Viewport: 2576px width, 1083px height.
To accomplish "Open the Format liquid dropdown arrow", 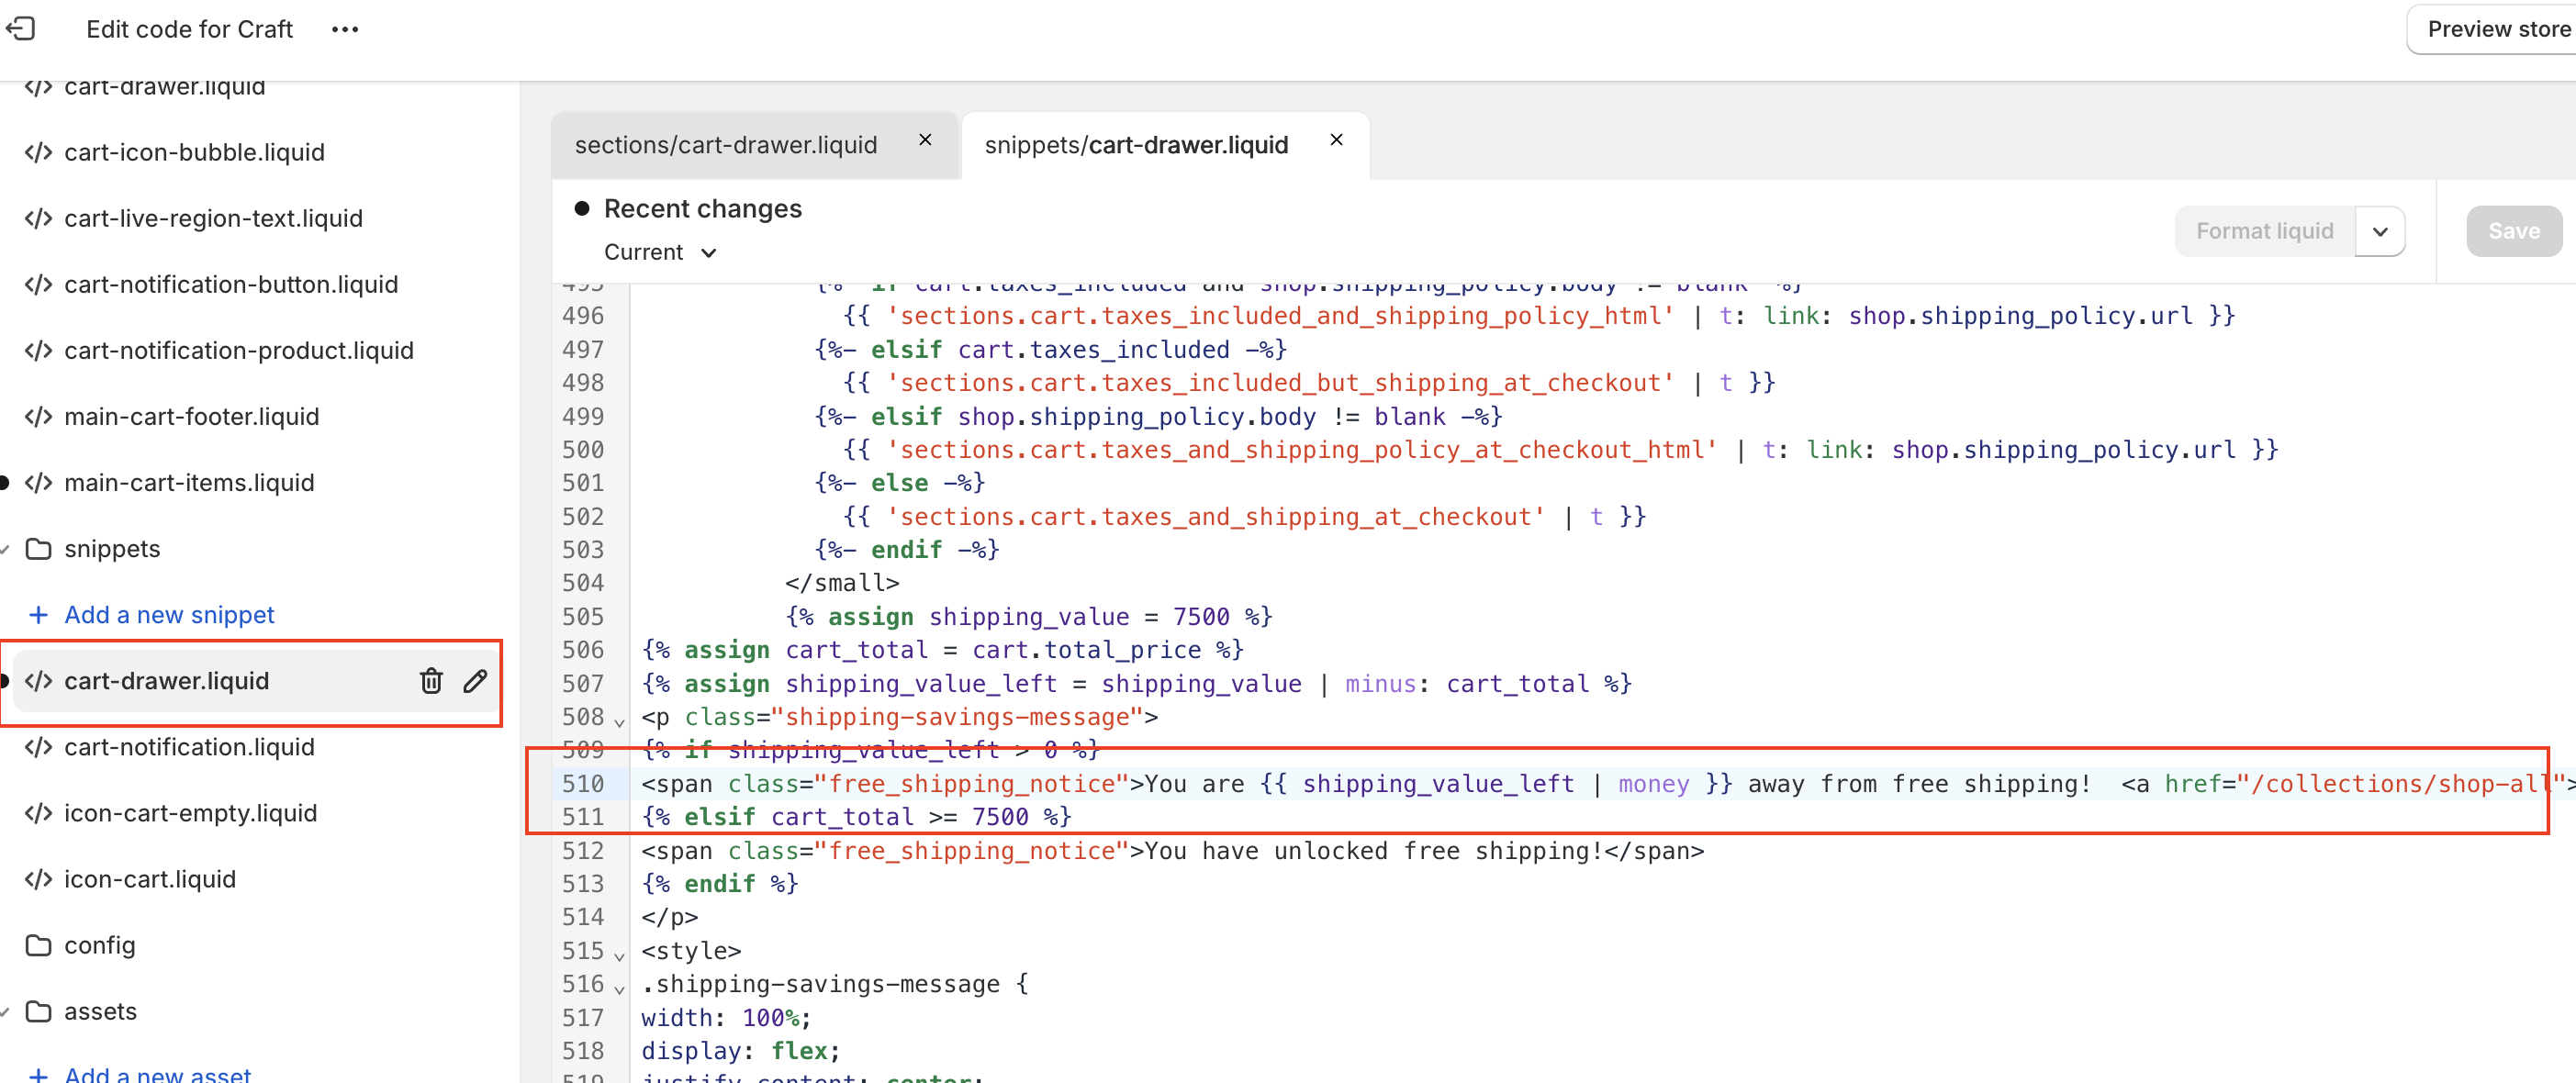I will pyautogui.click(x=2381, y=231).
